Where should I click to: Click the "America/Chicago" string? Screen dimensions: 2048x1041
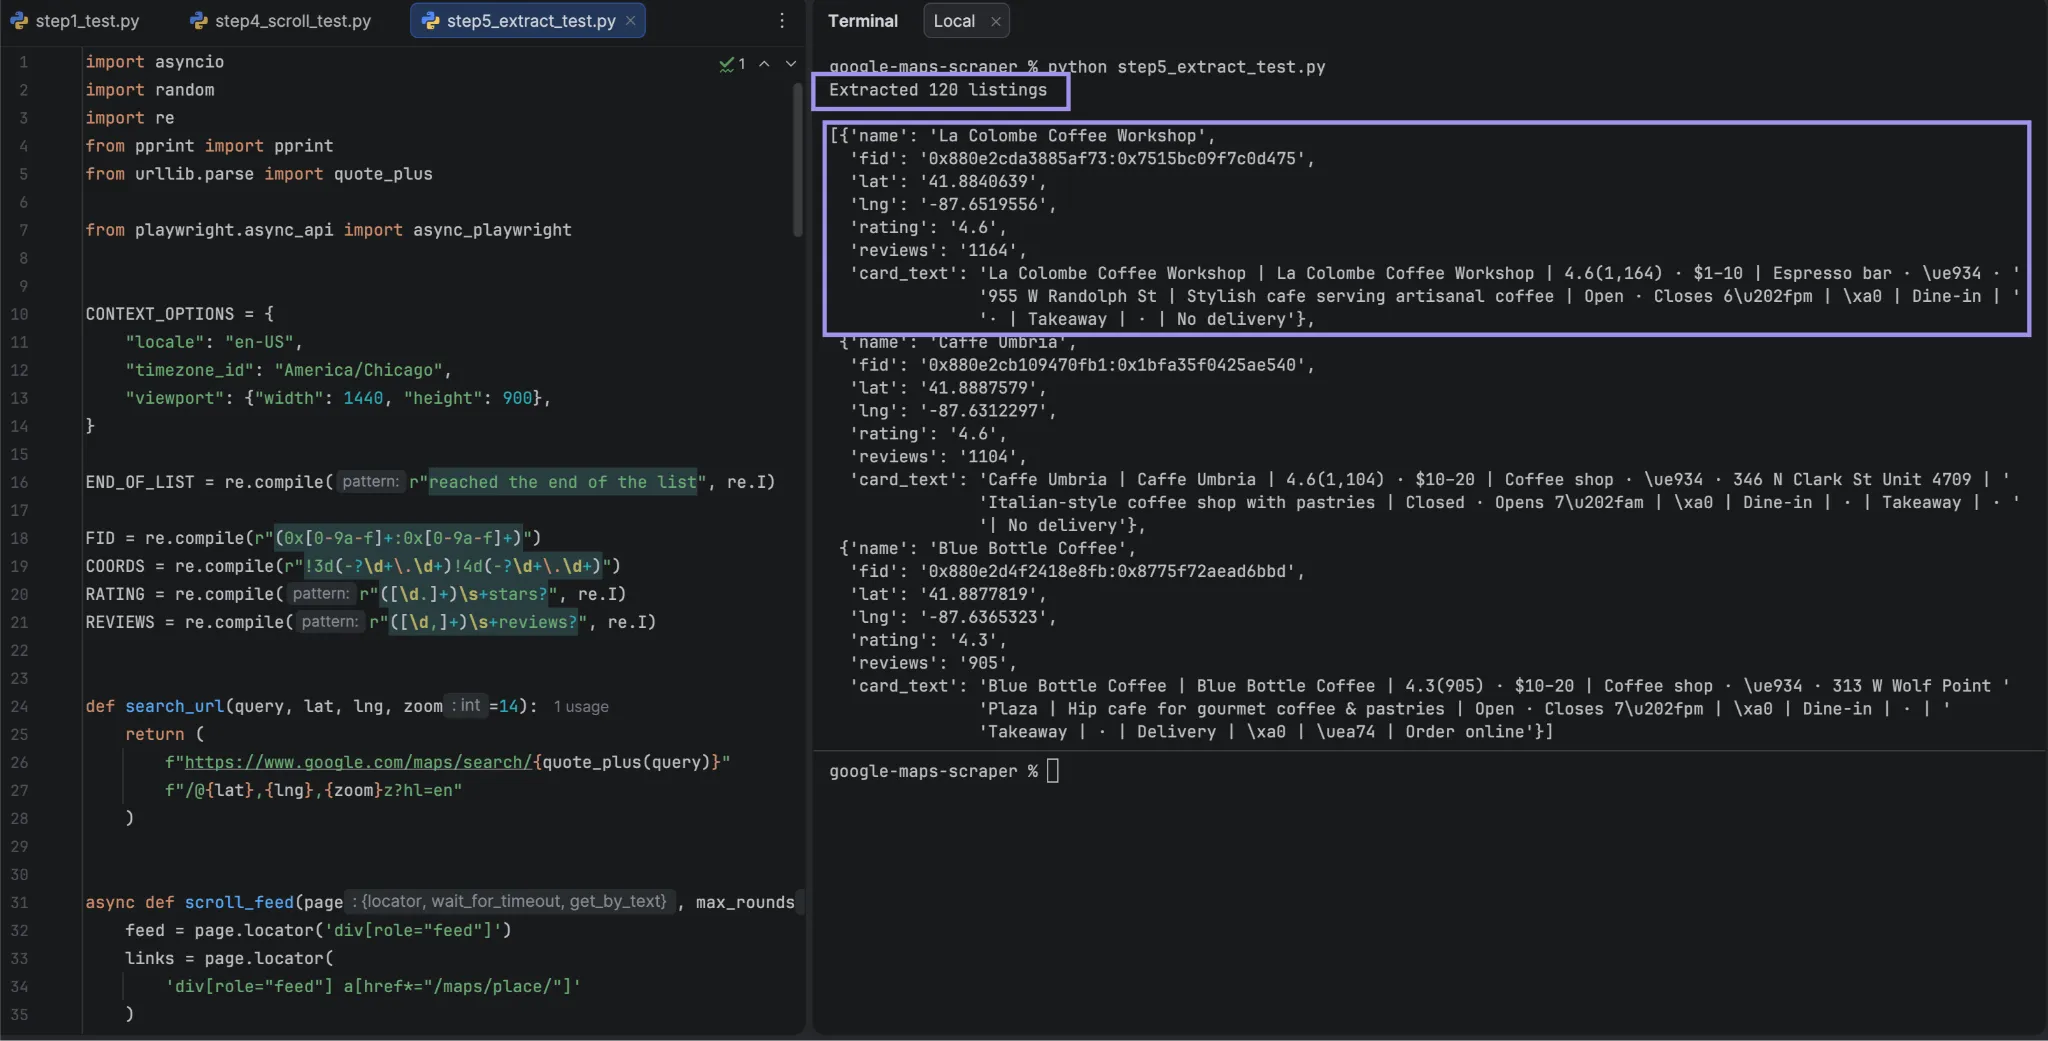pyautogui.click(x=358, y=370)
